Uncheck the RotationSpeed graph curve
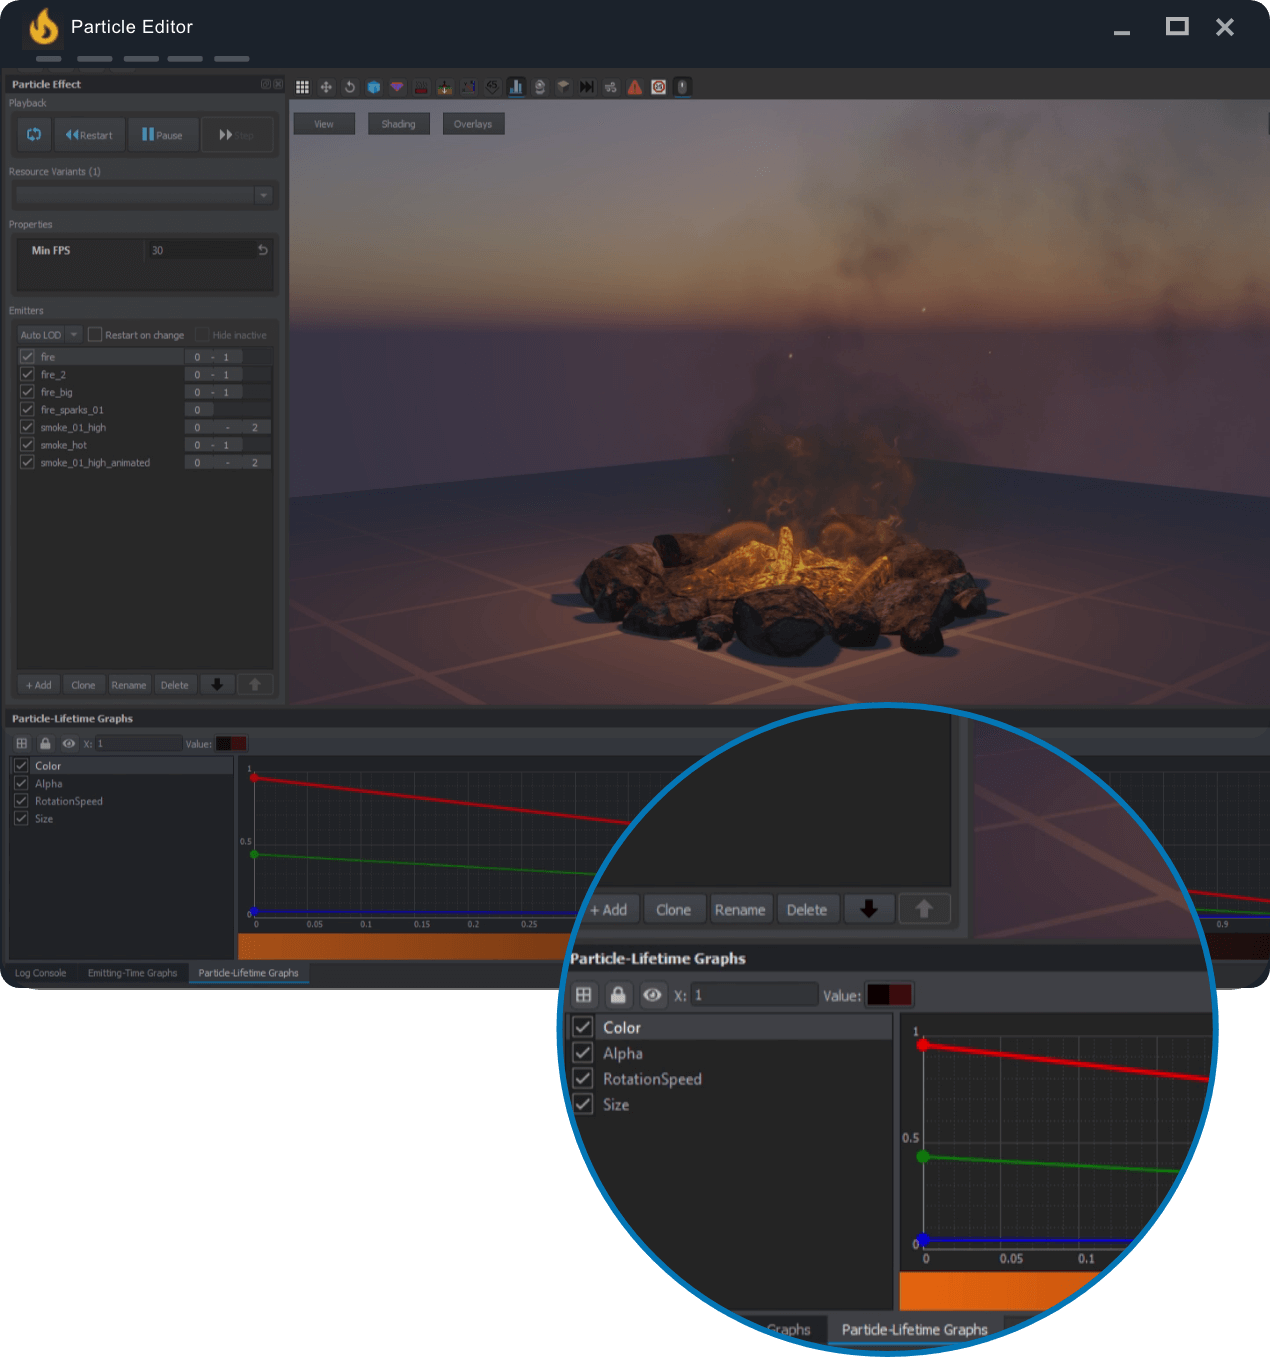1270x1357 pixels. pyautogui.click(x=21, y=800)
